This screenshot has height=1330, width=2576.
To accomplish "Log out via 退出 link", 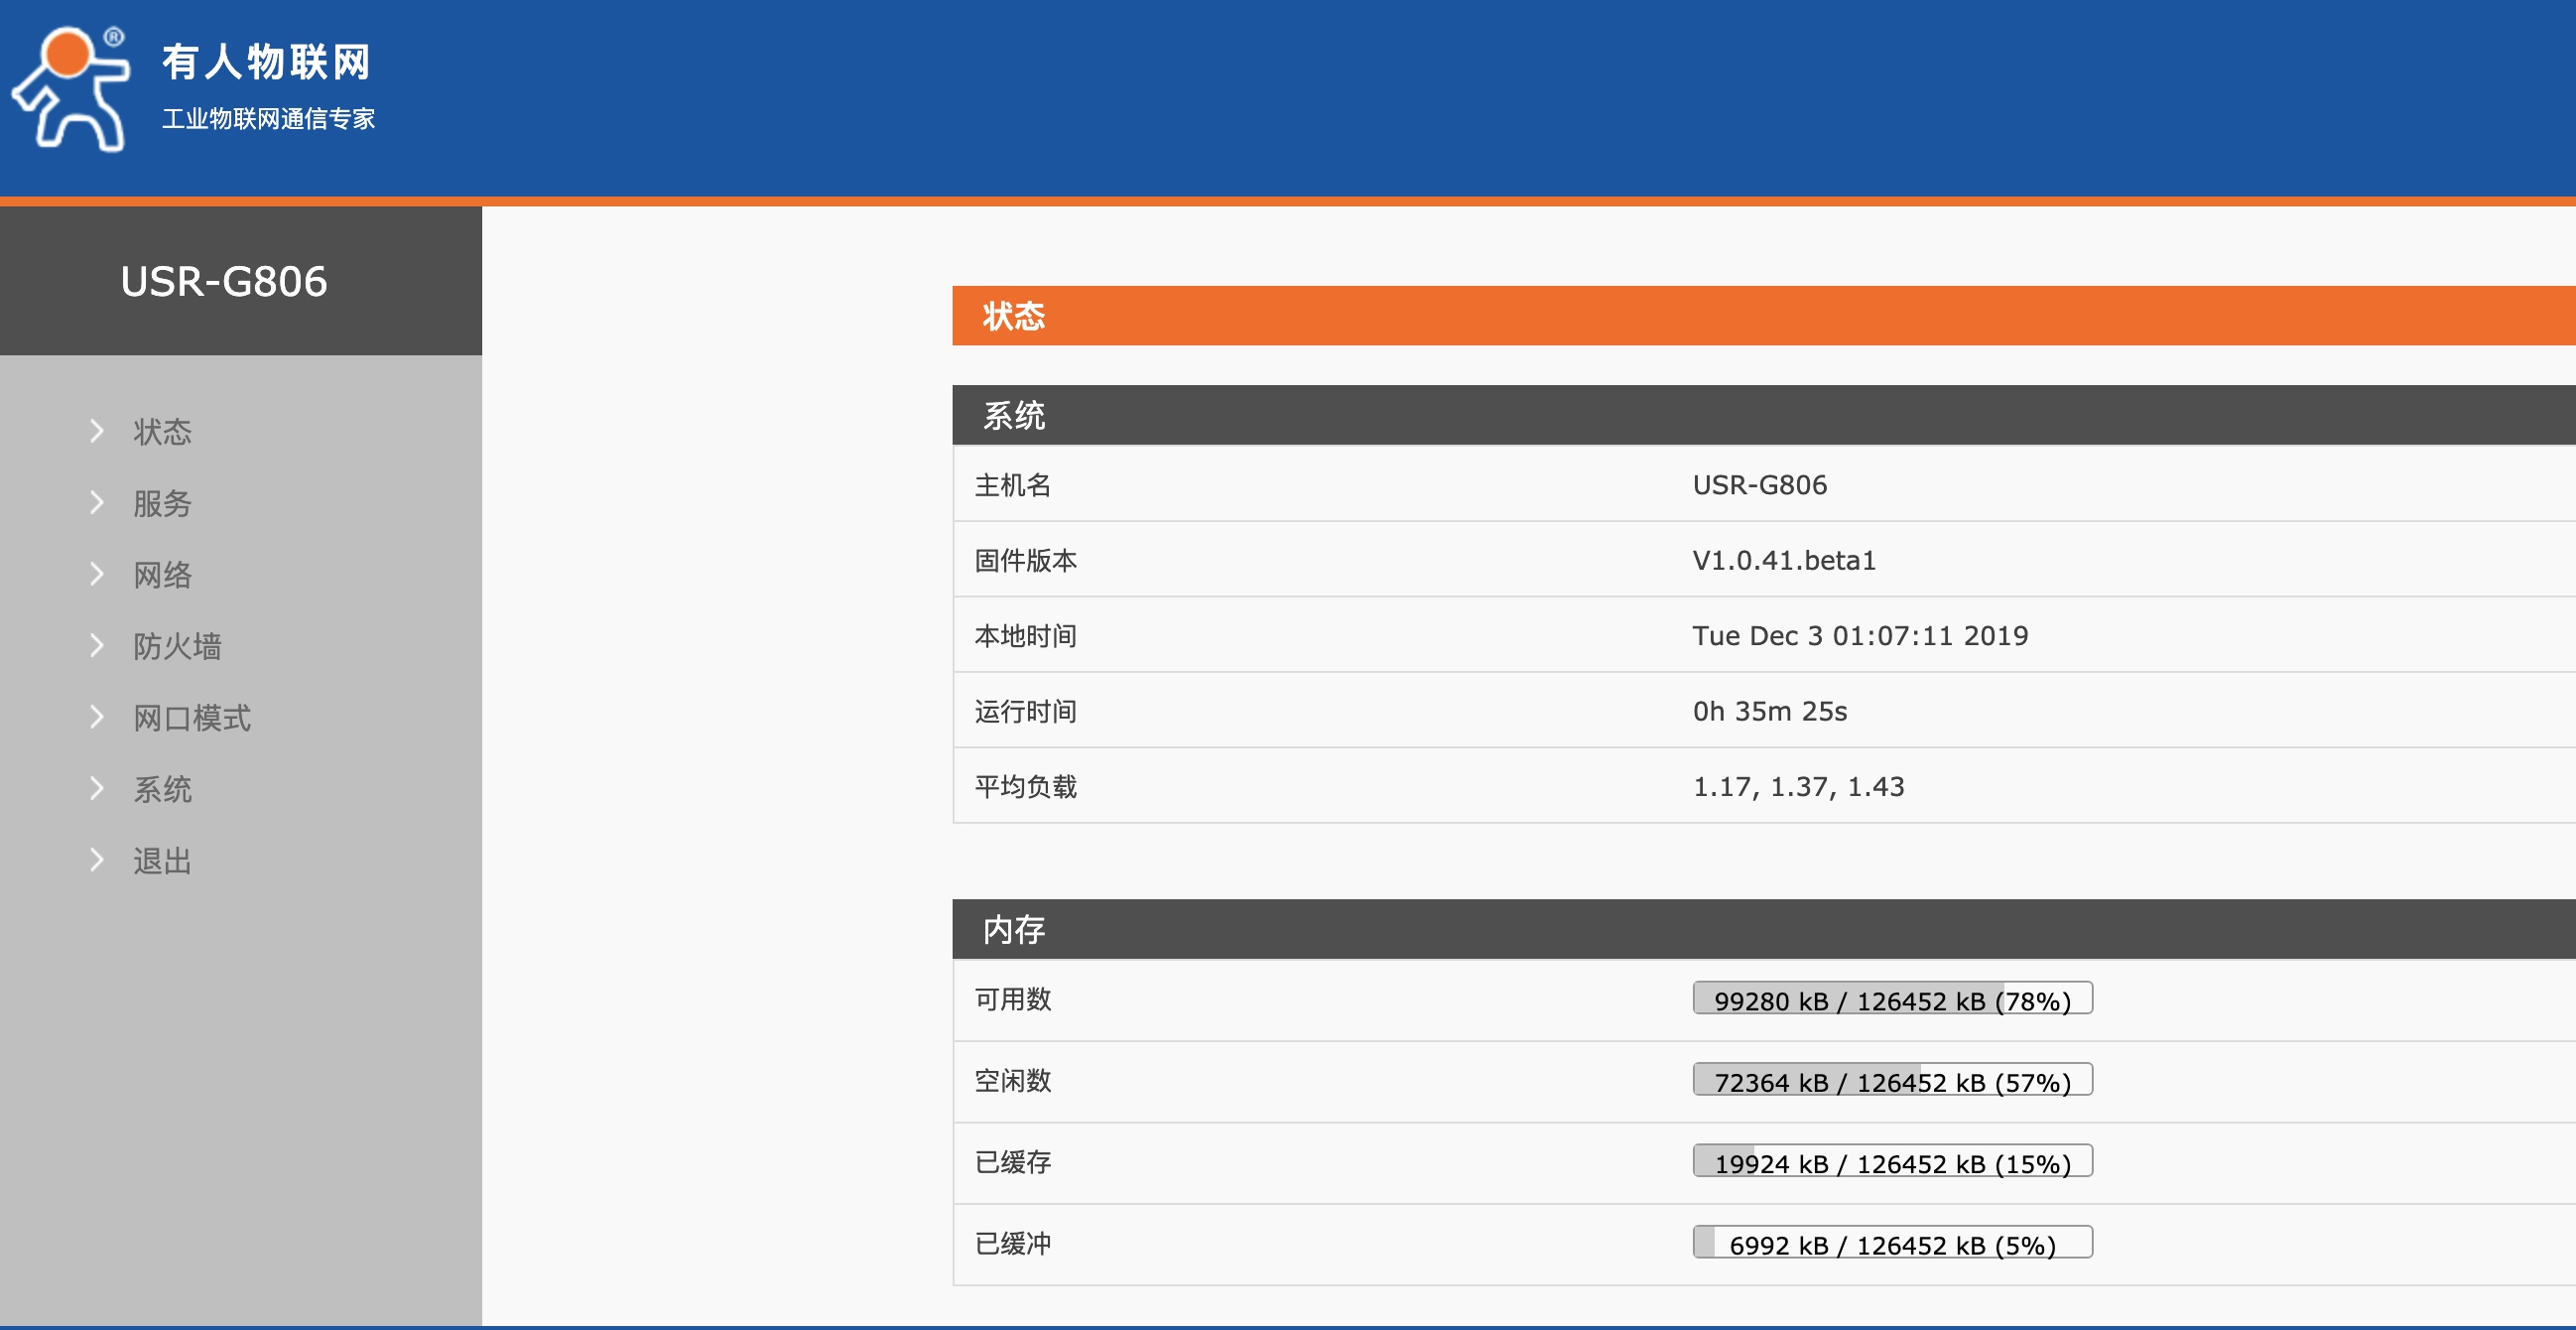I will click(162, 861).
